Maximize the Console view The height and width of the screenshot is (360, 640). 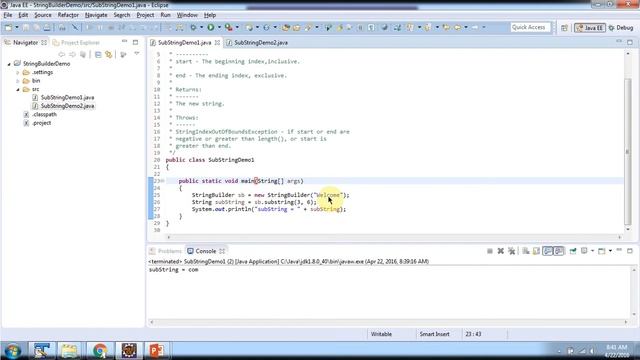point(630,251)
